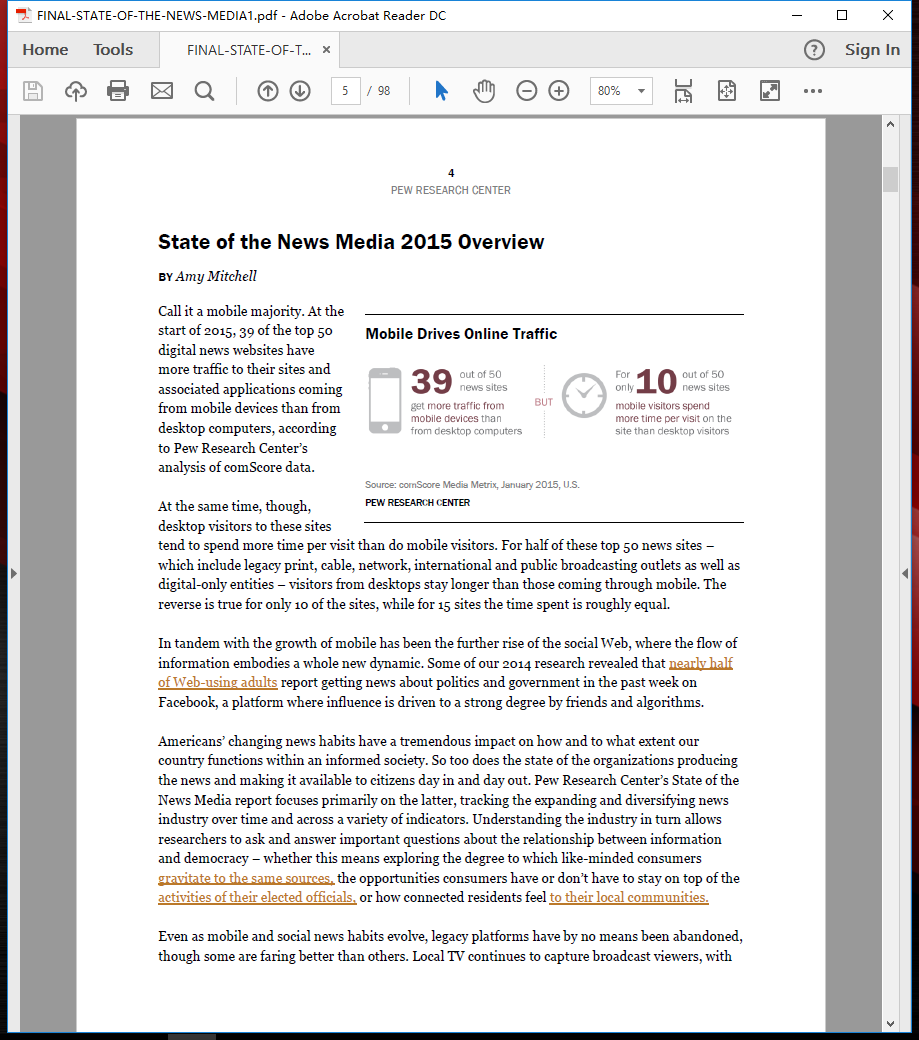This screenshot has height=1040, width=919.
Task: Click the large '10' figure
Action: pyautogui.click(x=656, y=381)
